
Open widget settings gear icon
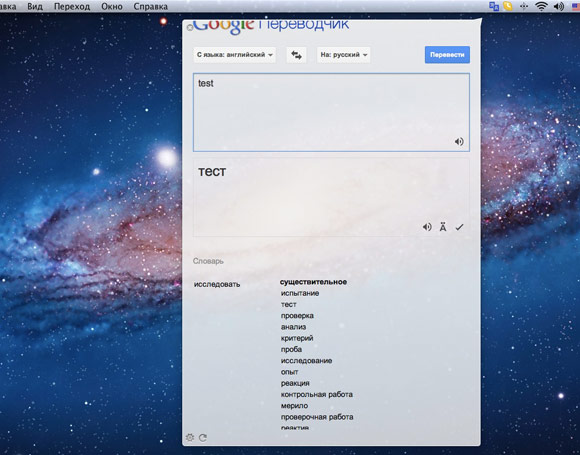tap(190, 438)
